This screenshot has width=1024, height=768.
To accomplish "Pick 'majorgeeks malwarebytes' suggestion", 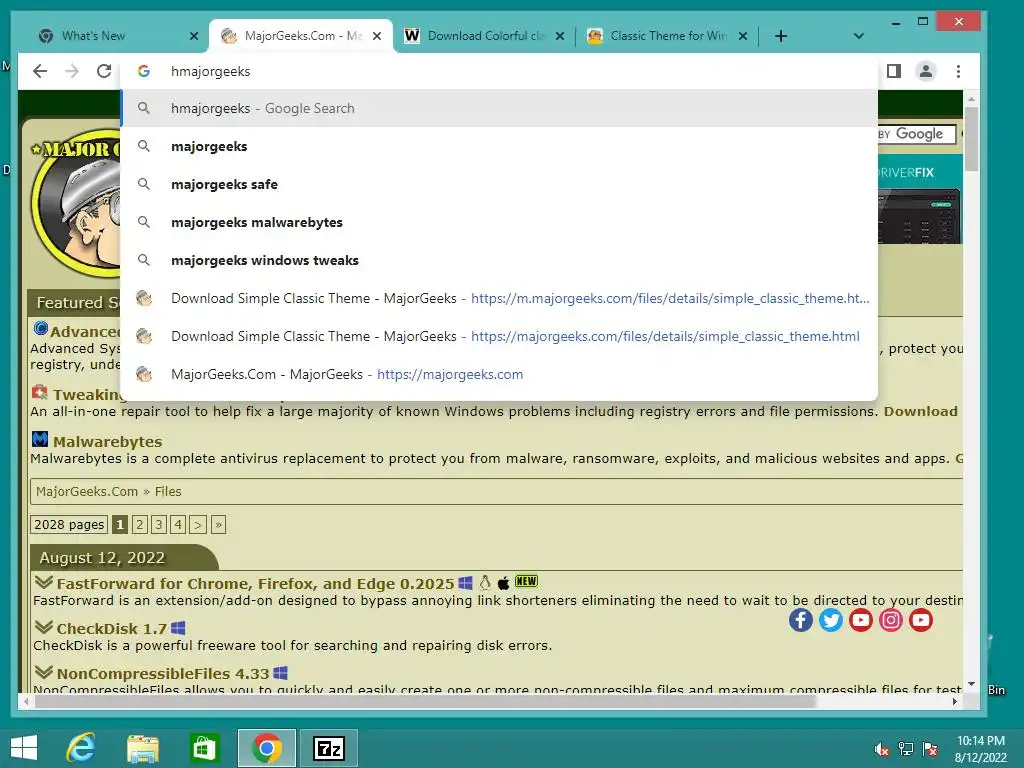I will pyautogui.click(x=499, y=222).
